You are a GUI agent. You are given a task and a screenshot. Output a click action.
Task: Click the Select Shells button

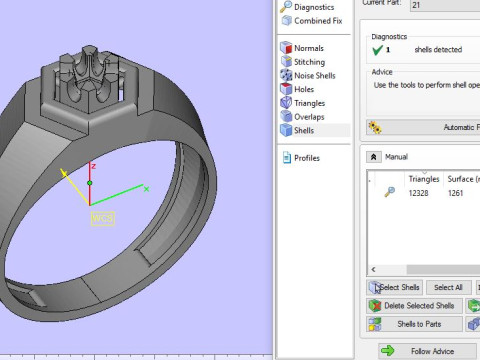[x=395, y=287]
